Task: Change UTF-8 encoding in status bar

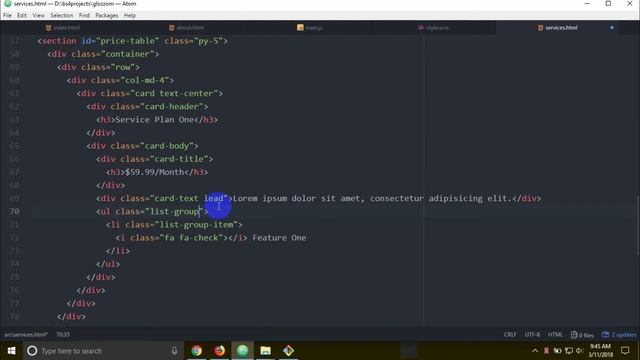Action: (532, 334)
